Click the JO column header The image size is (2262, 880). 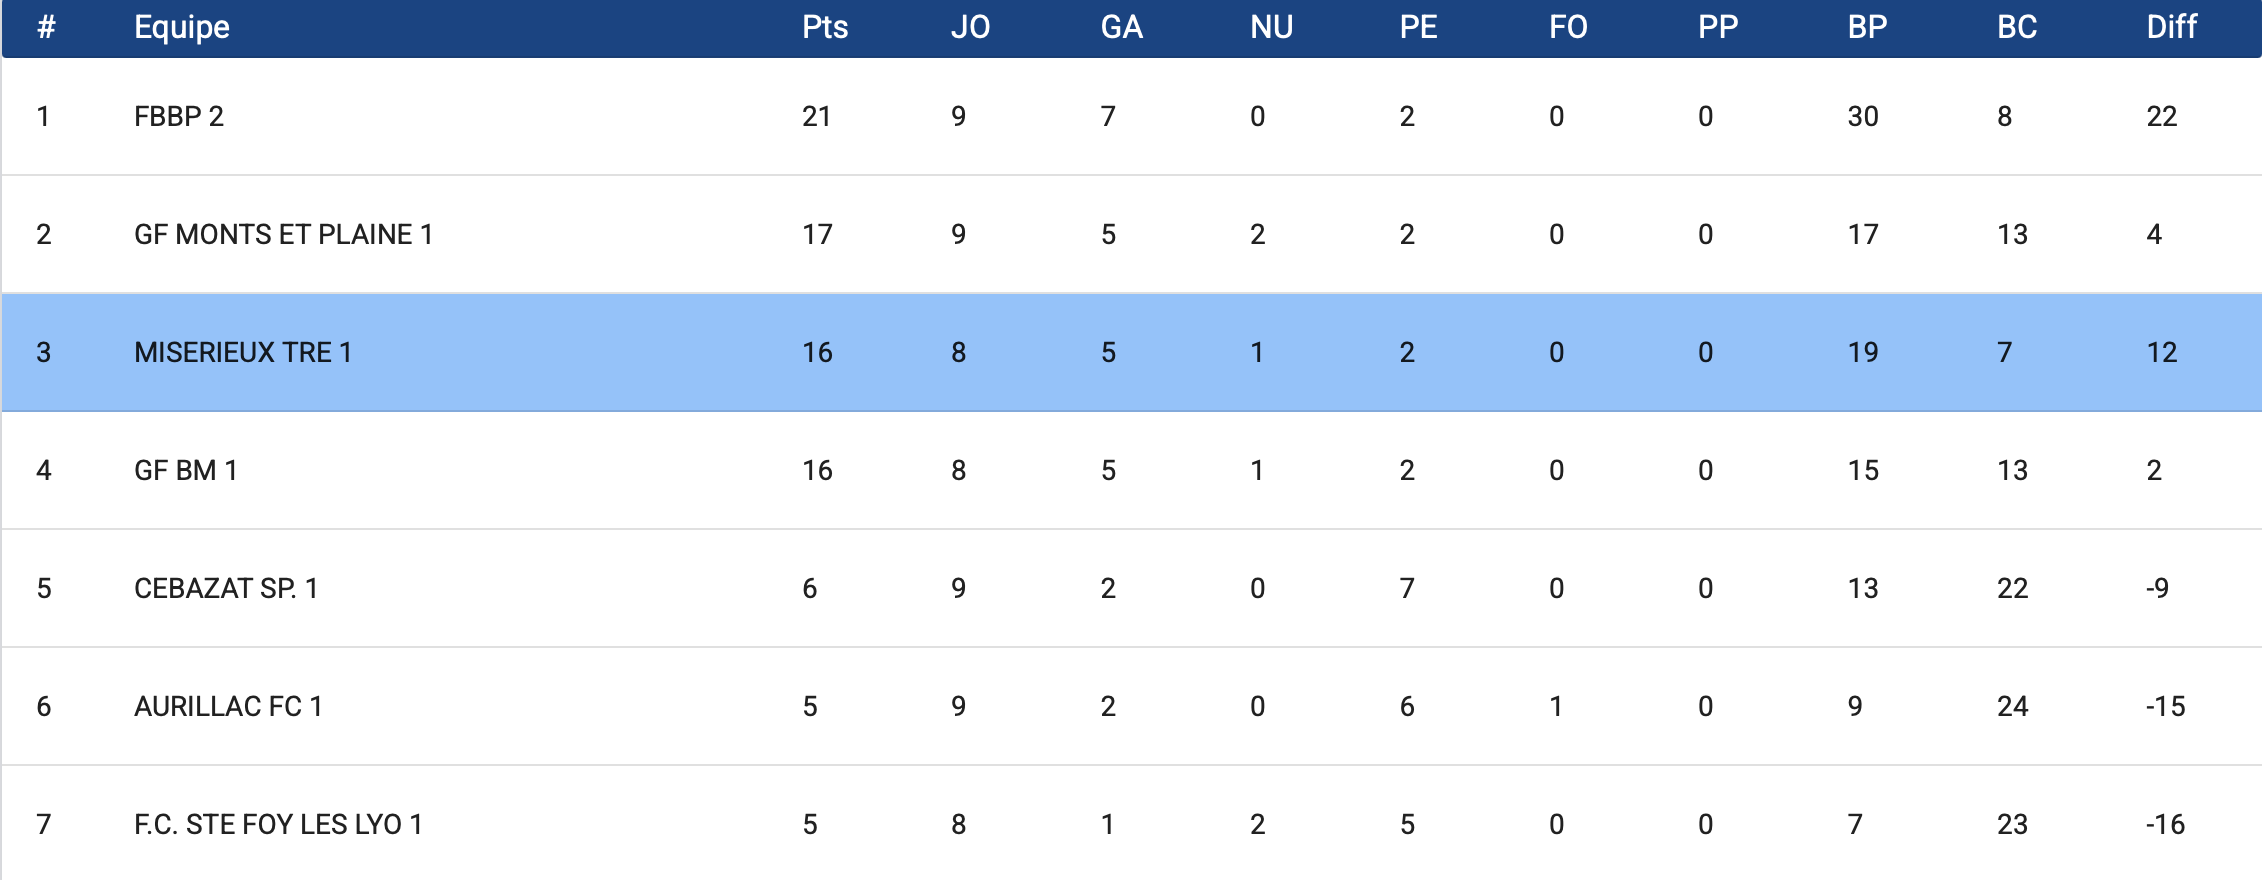970,27
